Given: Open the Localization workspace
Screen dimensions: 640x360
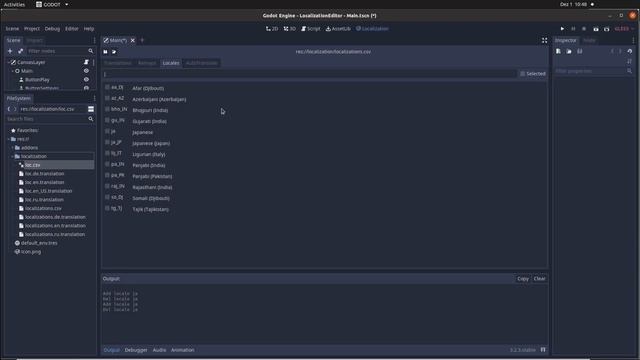Looking at the screenshot, I should 372,29.
